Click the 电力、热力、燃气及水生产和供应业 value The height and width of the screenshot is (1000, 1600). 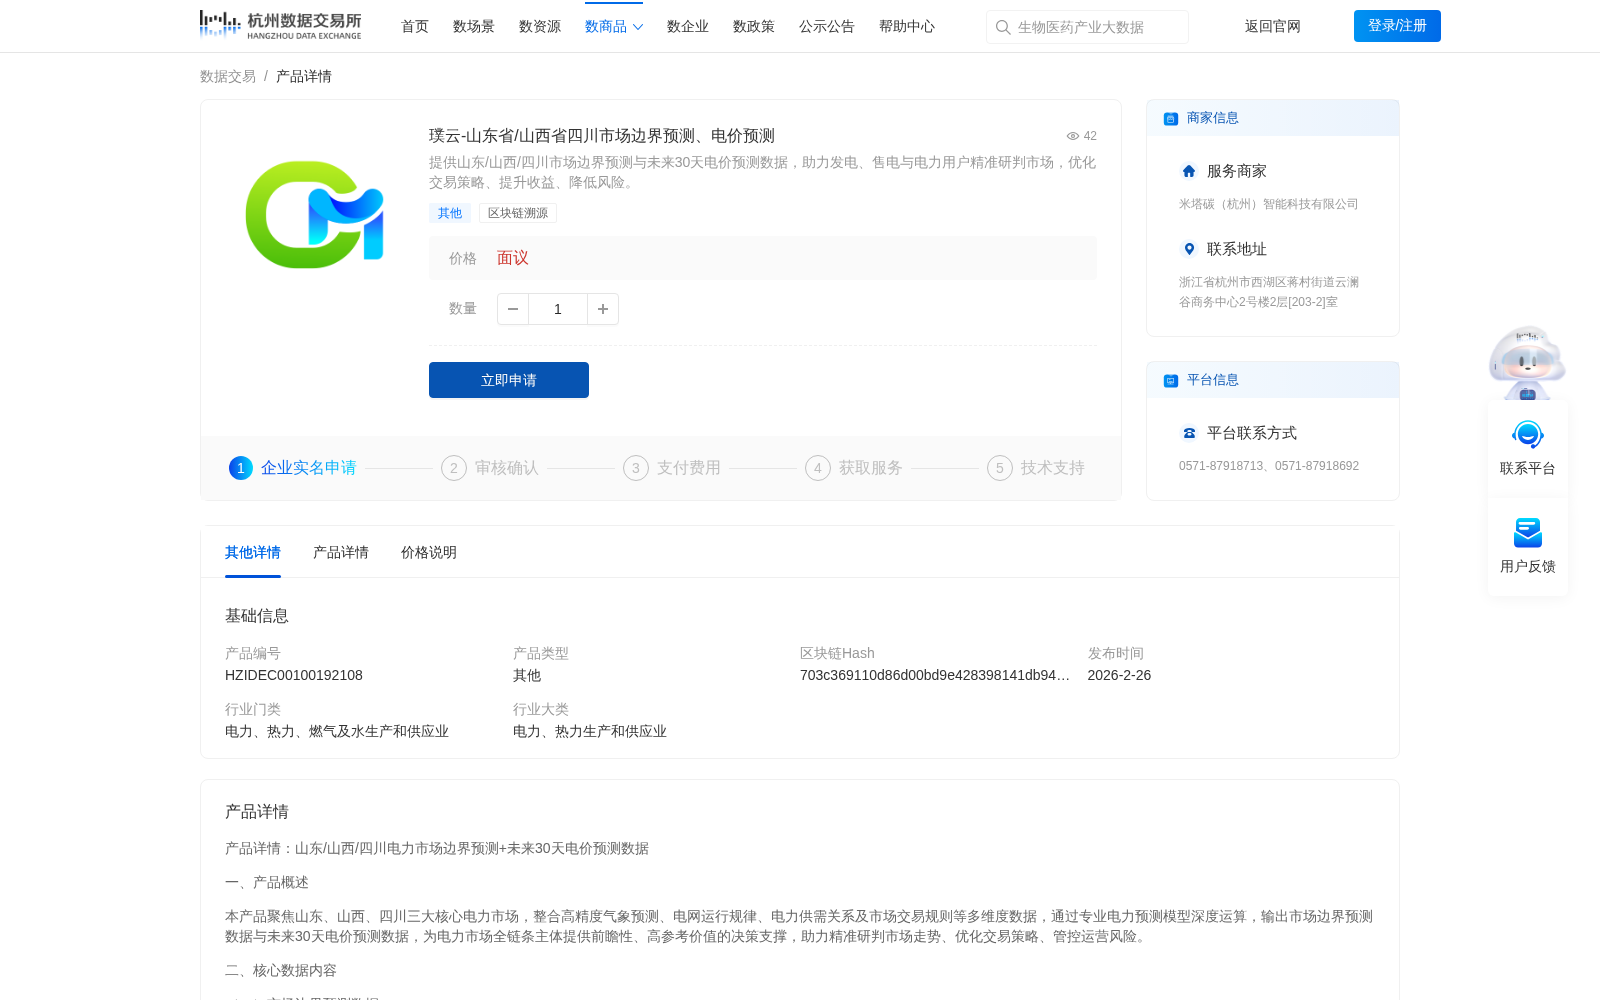click(x=337, y=732)
